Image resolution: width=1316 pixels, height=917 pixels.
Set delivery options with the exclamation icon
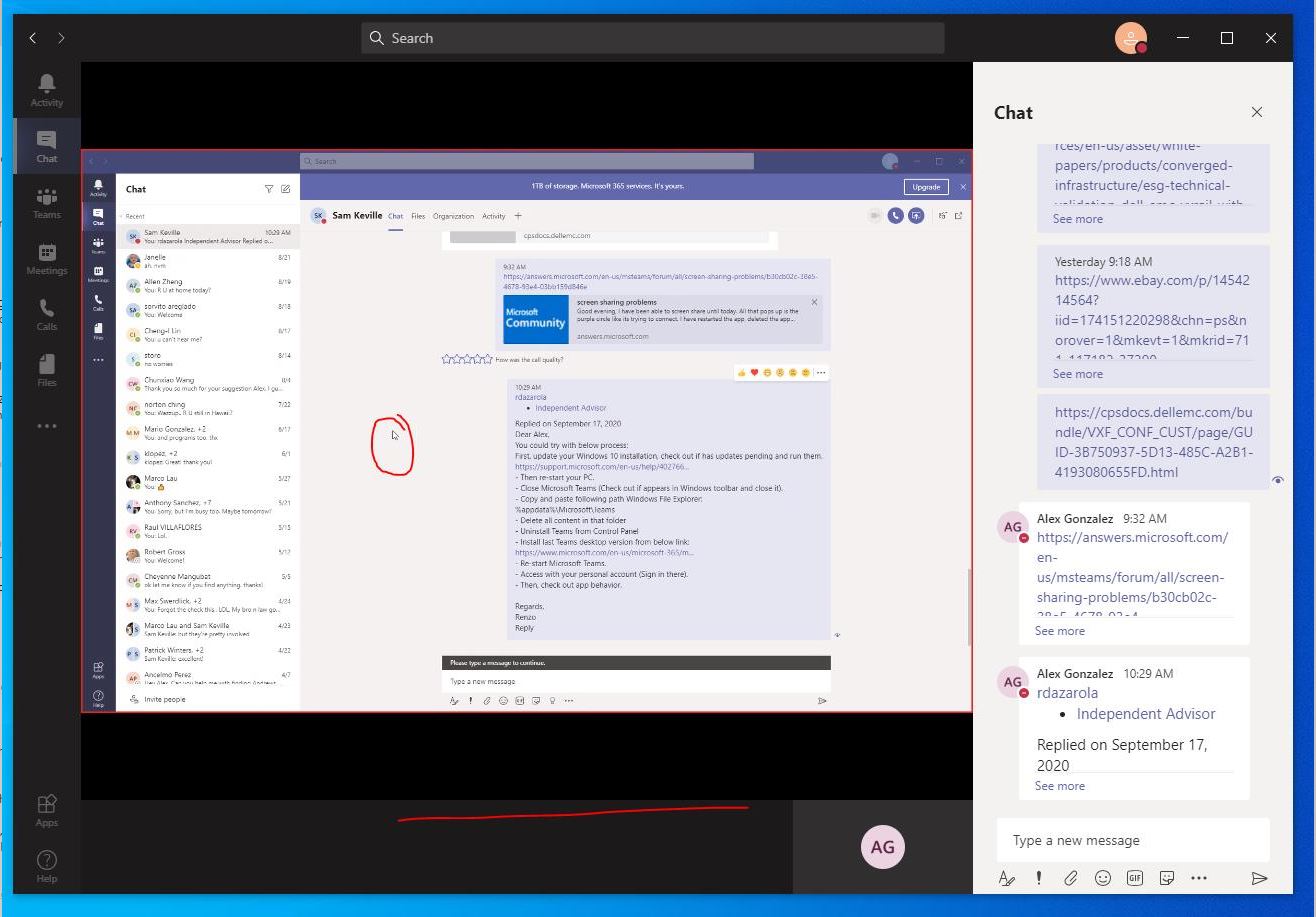pyautogui.click(x=1039, y=878)
